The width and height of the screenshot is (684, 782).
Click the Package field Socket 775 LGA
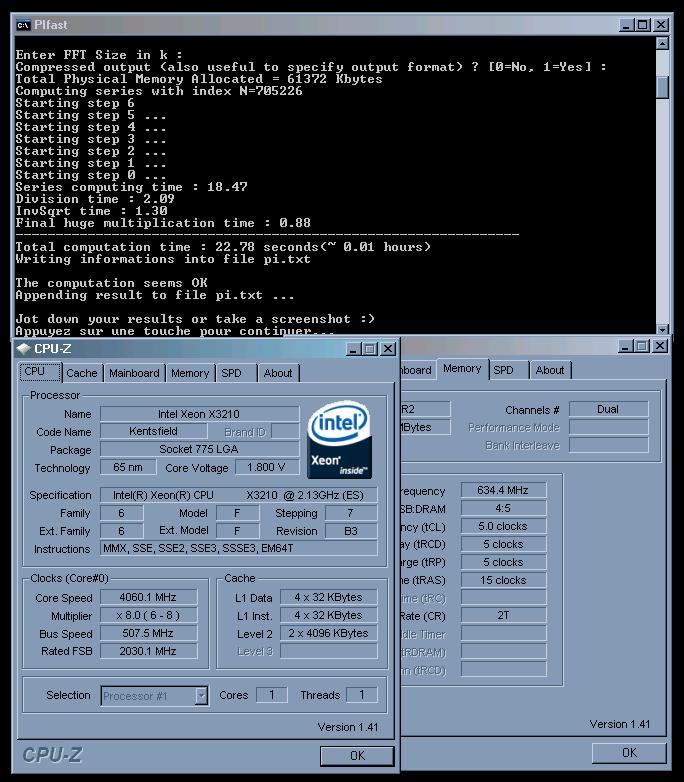click(x=199, y=449)
